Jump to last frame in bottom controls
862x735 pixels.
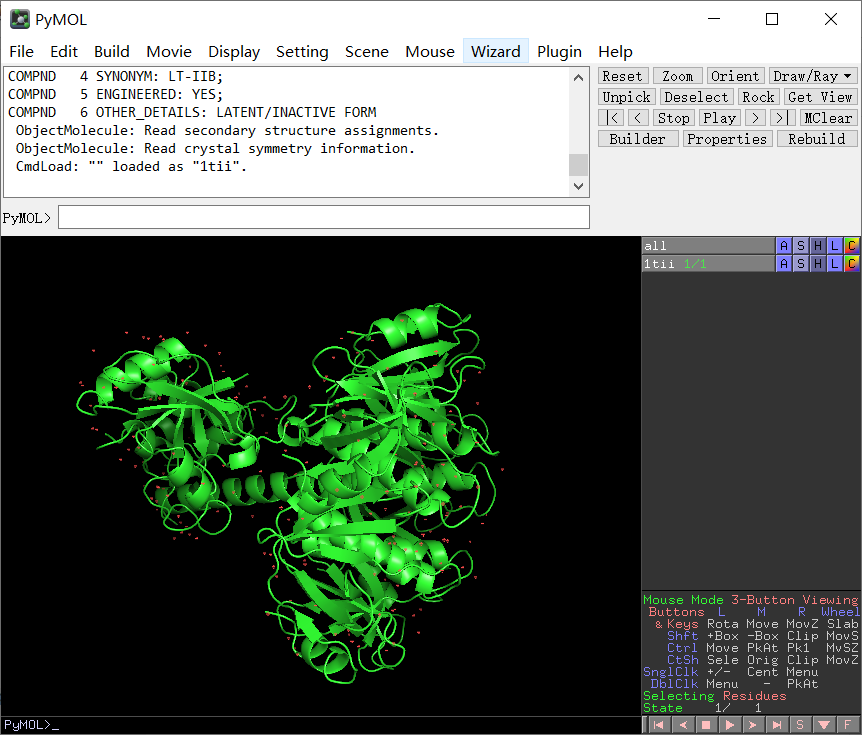coord(777,725)
